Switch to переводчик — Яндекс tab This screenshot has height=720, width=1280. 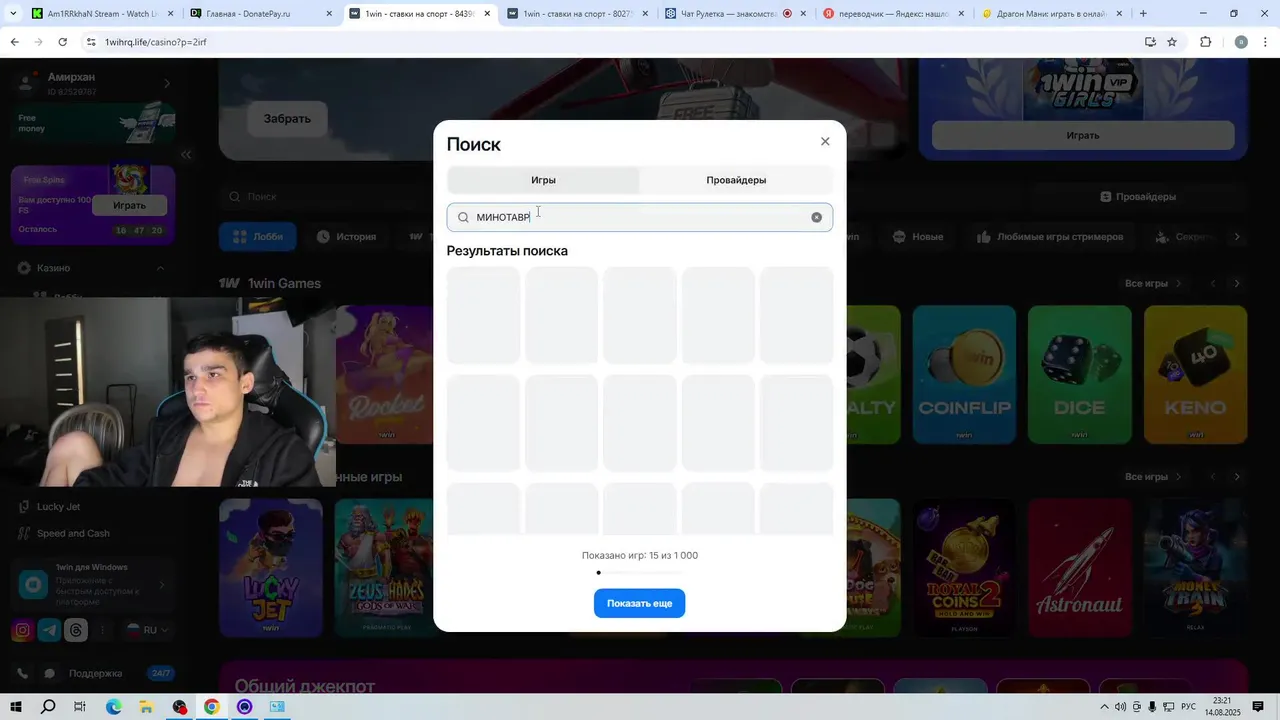[893, 14]
